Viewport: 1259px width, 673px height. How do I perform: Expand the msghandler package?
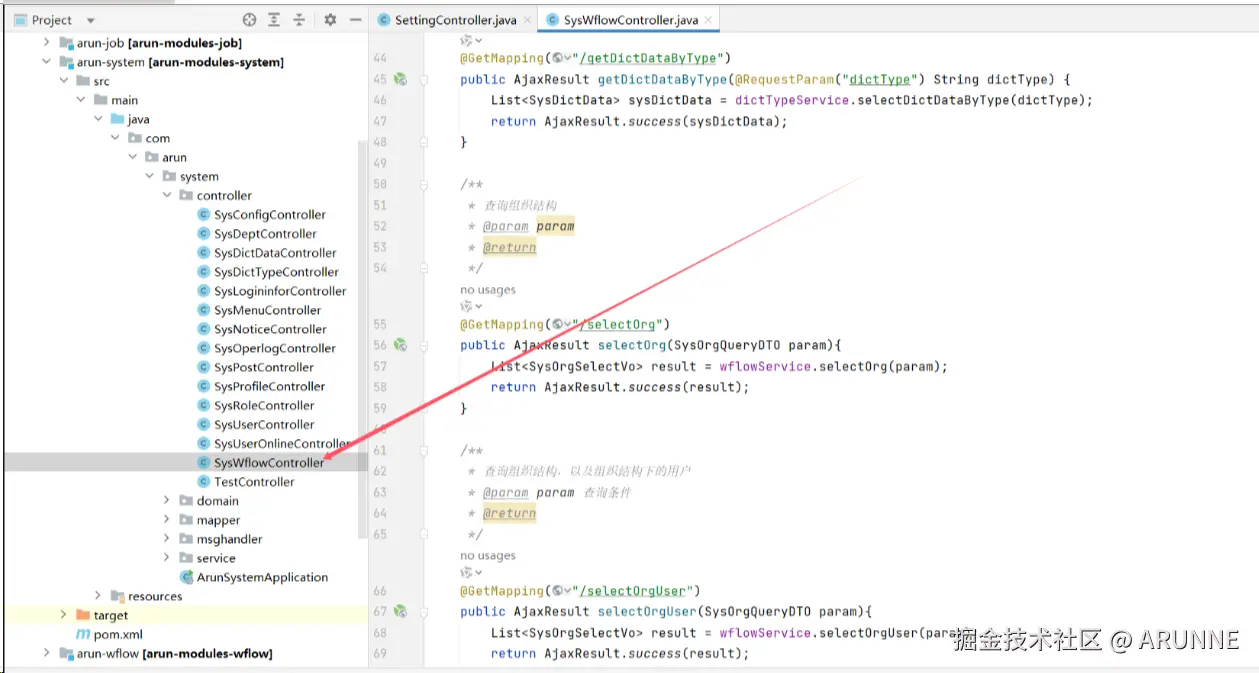167,539
